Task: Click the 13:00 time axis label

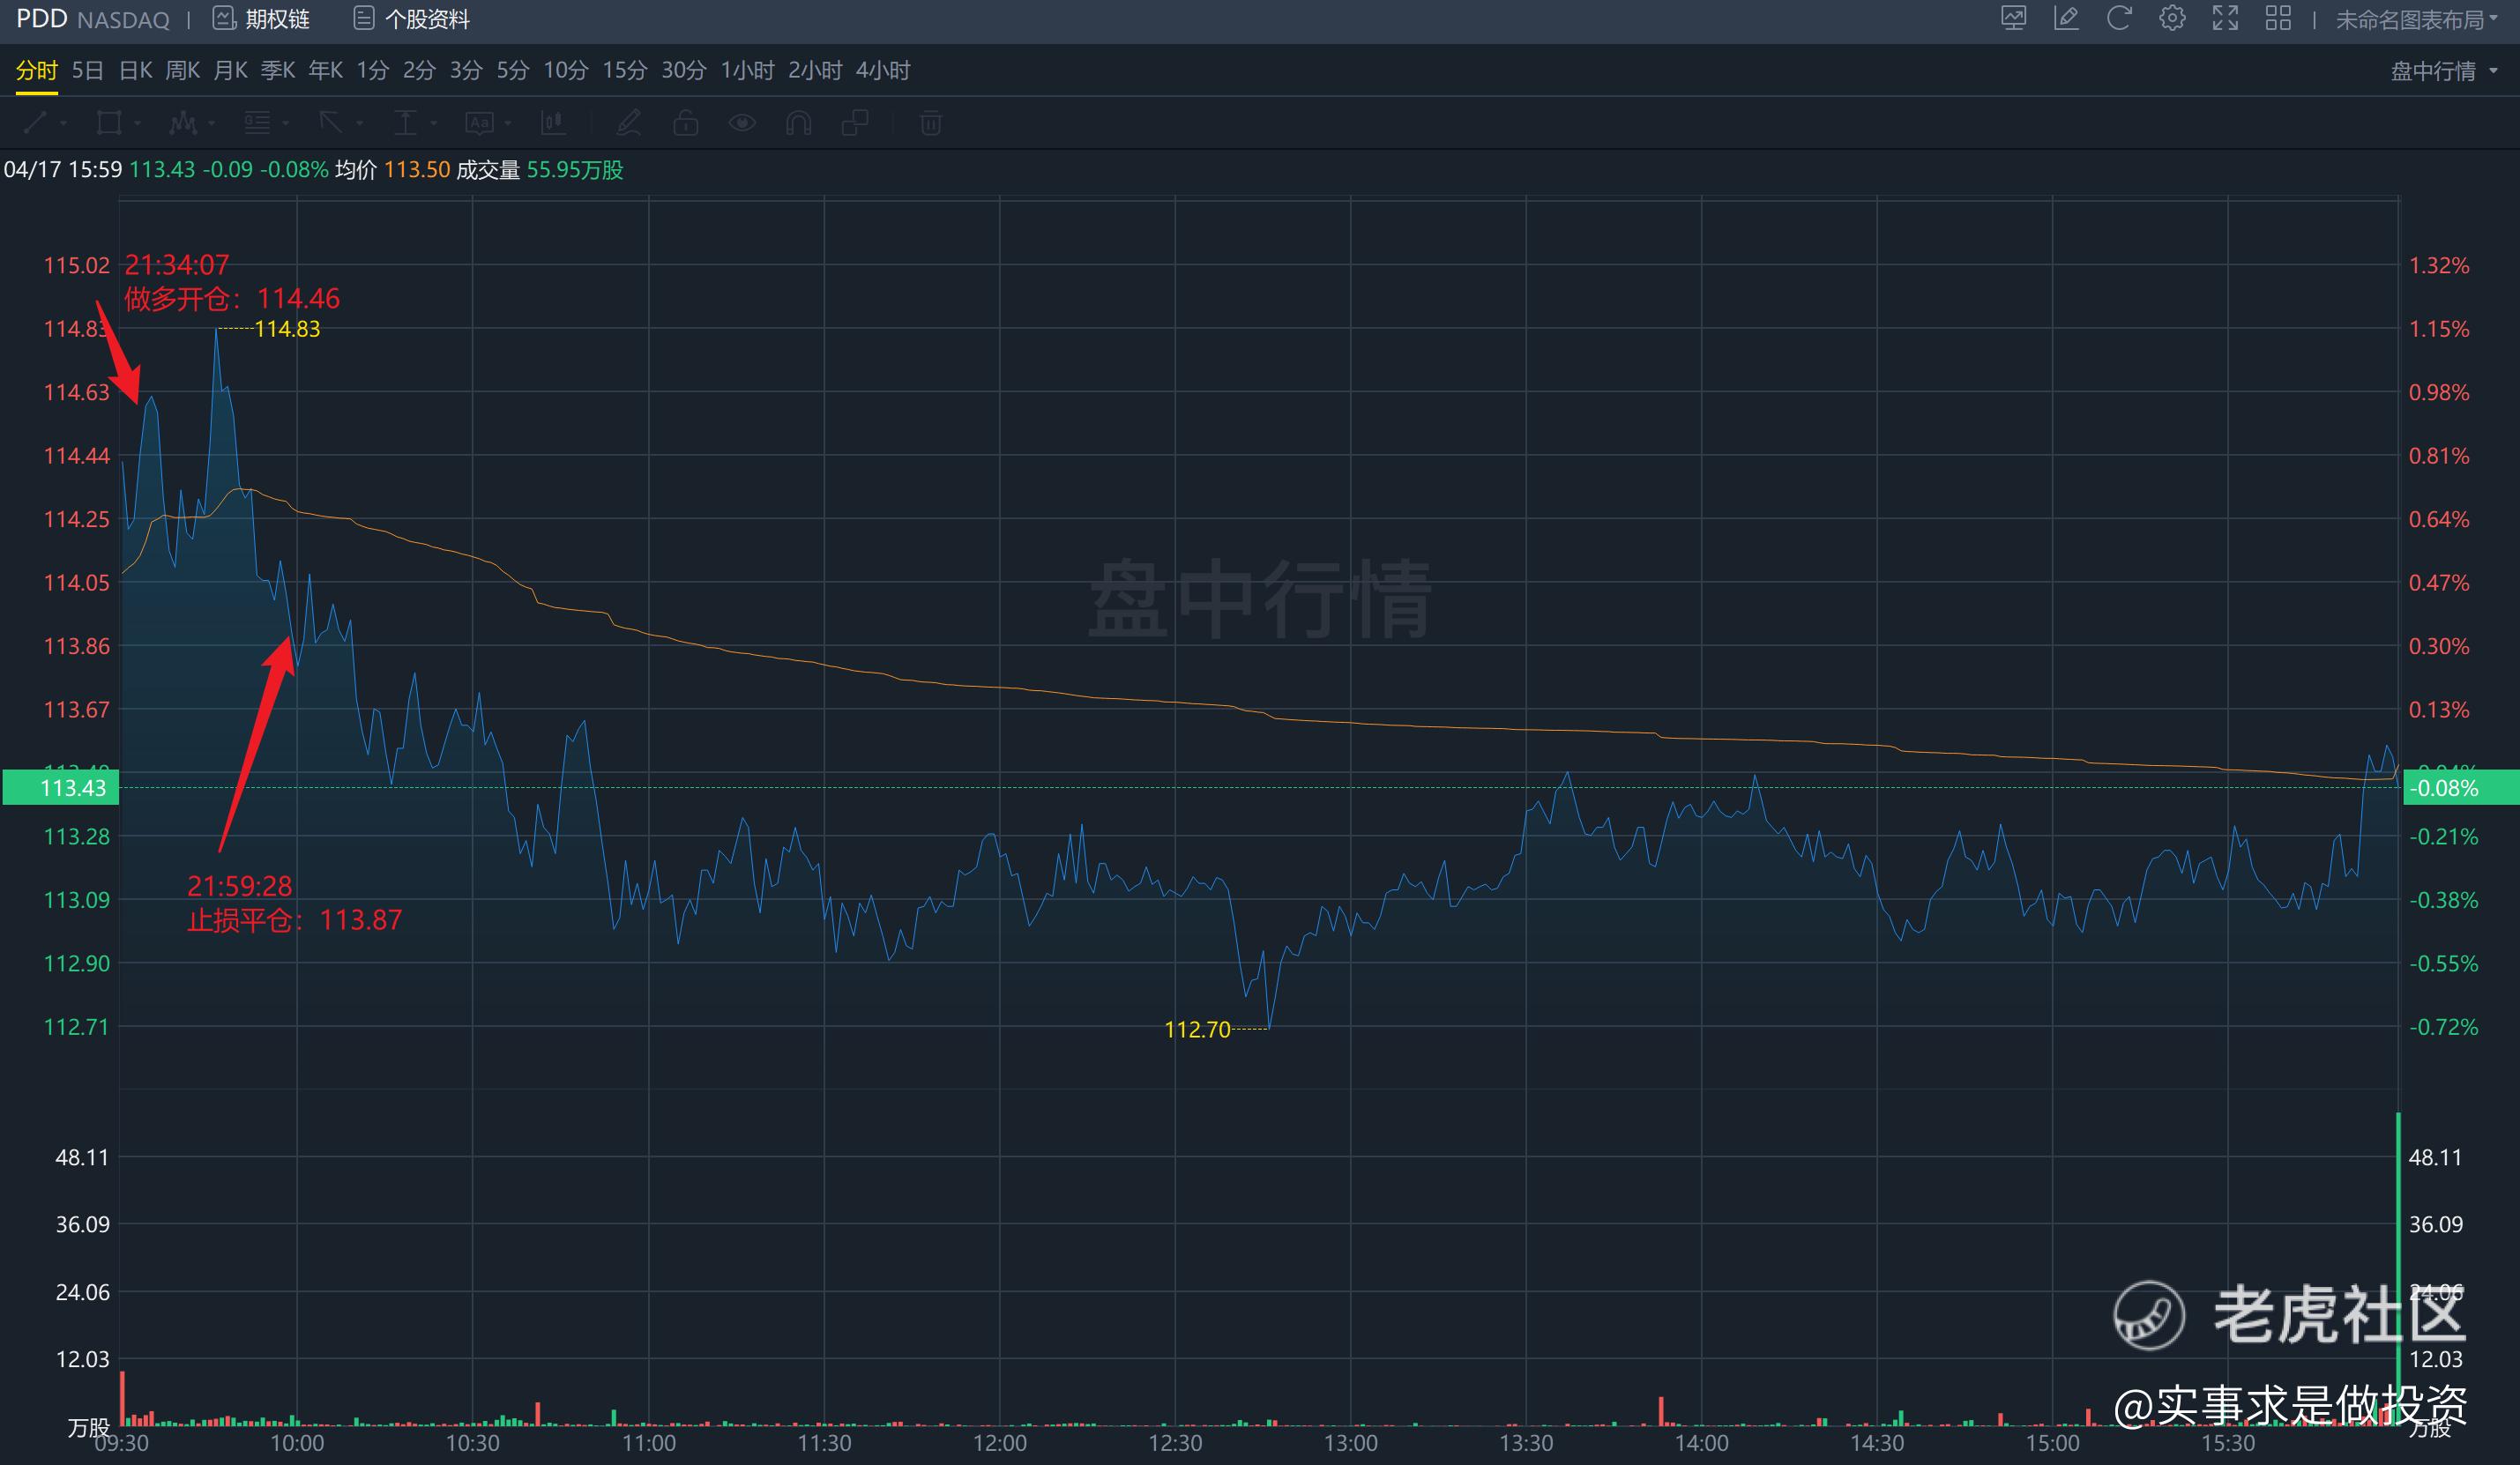Action: (x=1350, y=1443)
